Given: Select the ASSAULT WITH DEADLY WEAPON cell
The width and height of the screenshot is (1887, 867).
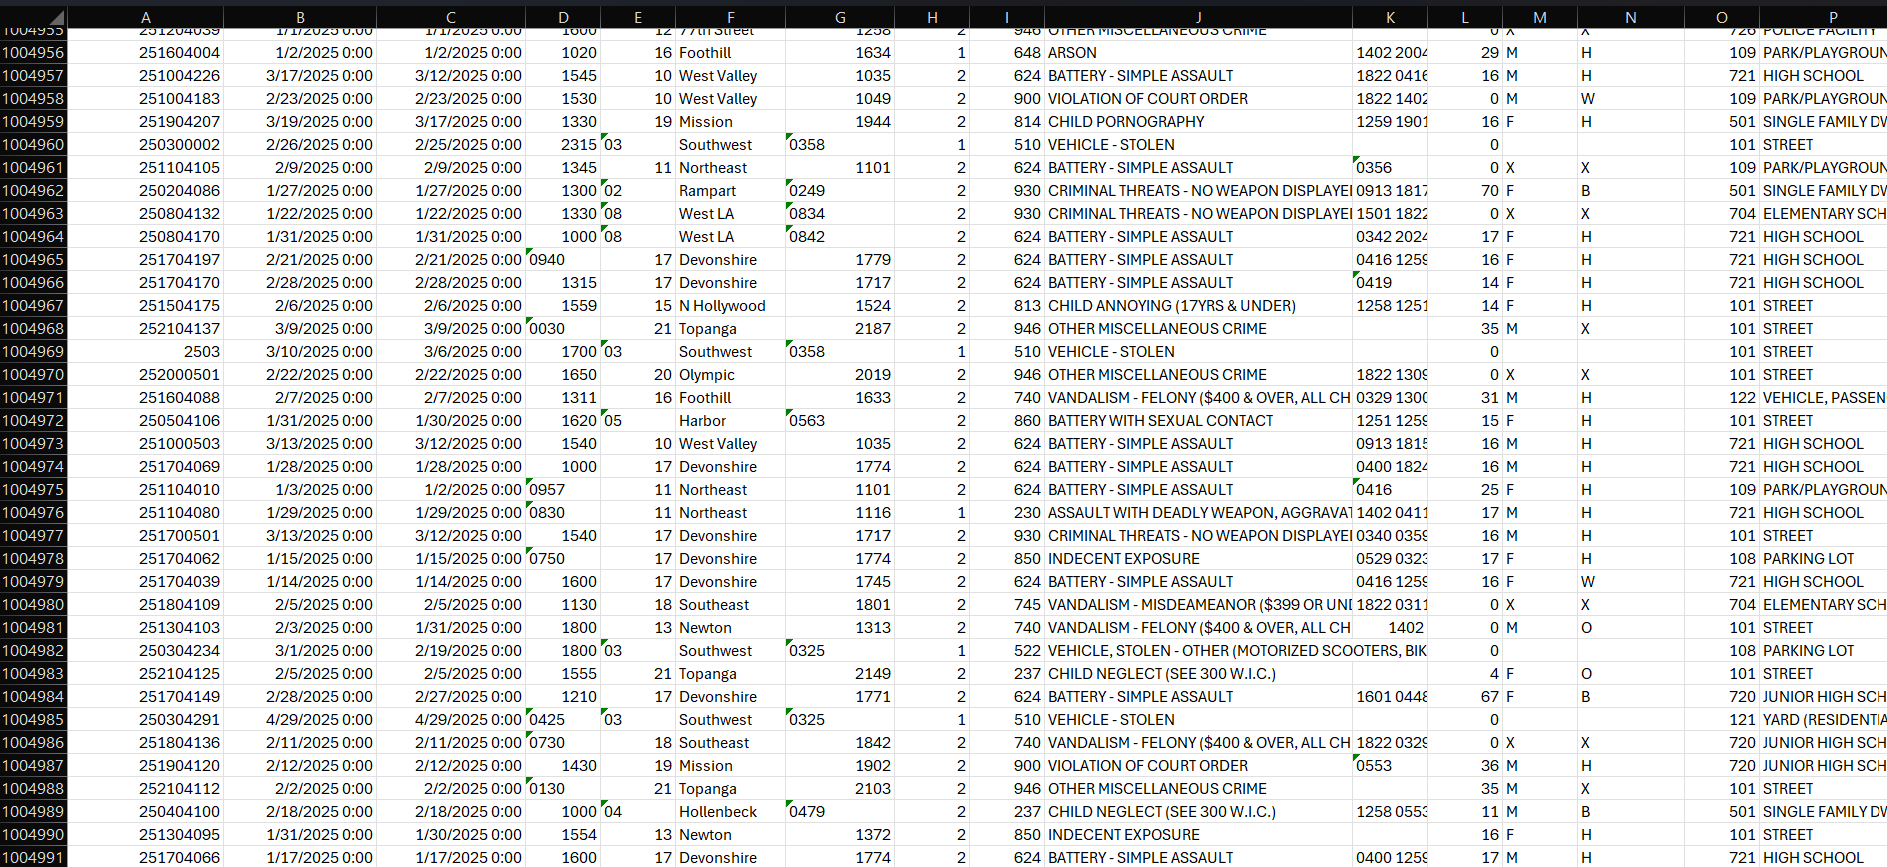Looking at the screenshot, I should tap(1197, 513).
